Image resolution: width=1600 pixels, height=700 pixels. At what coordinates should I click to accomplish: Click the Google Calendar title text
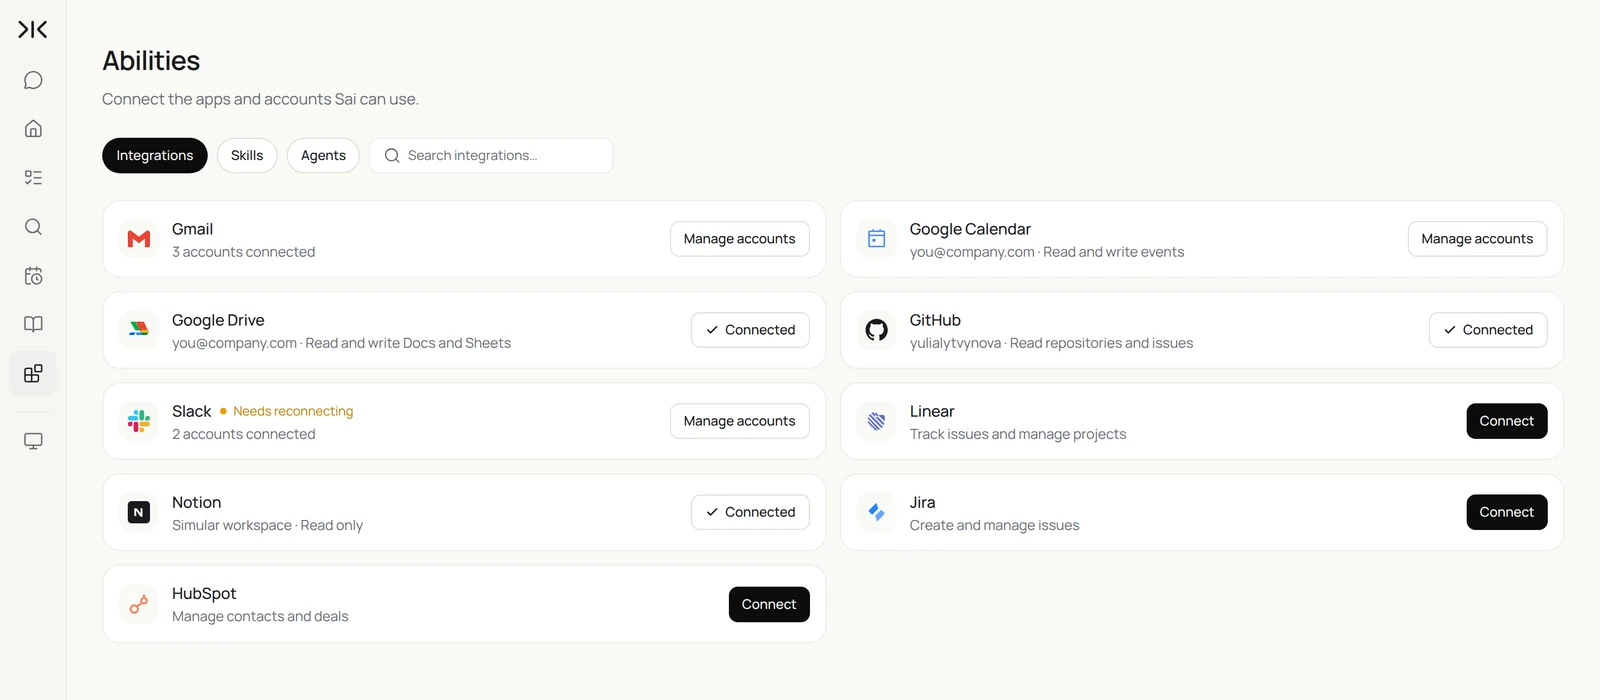pos(970,229)
